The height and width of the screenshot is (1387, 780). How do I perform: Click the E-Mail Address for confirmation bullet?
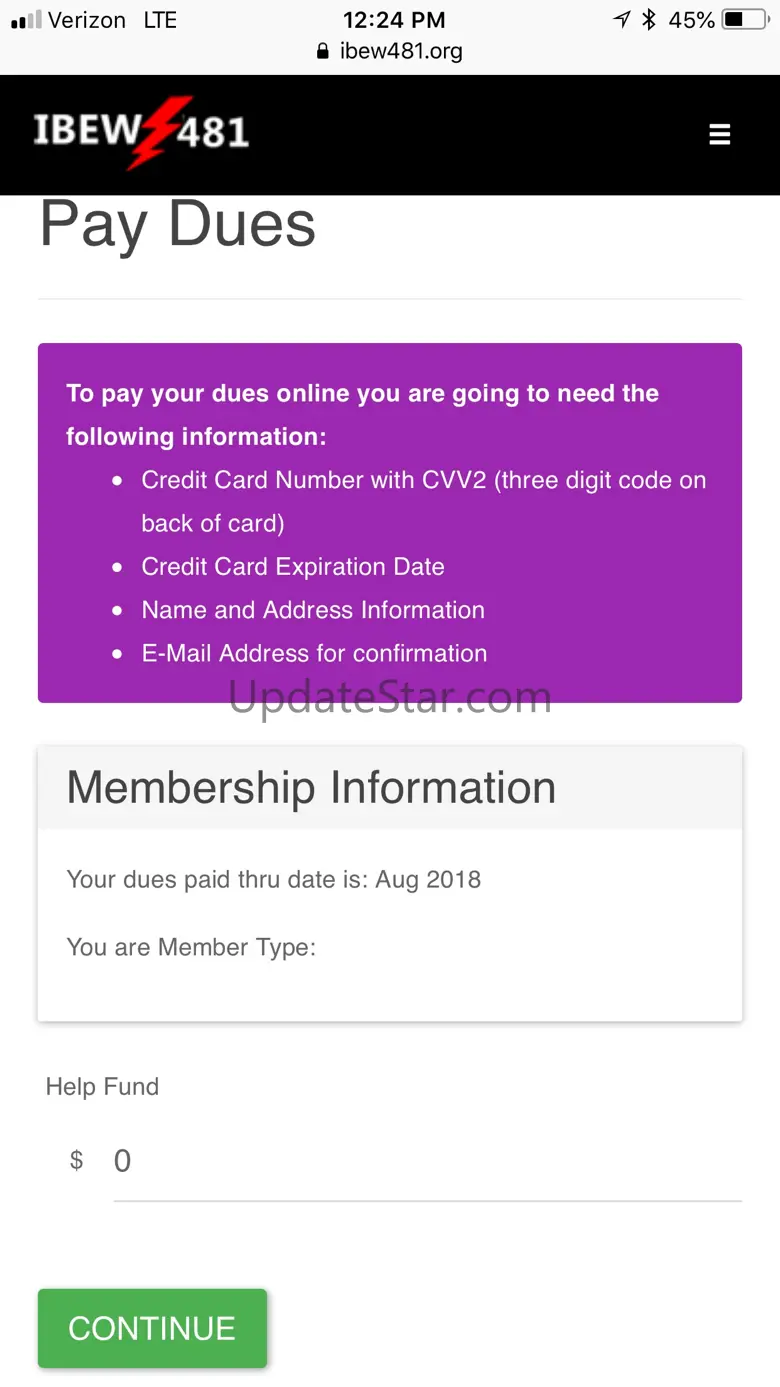click(314, 654)
